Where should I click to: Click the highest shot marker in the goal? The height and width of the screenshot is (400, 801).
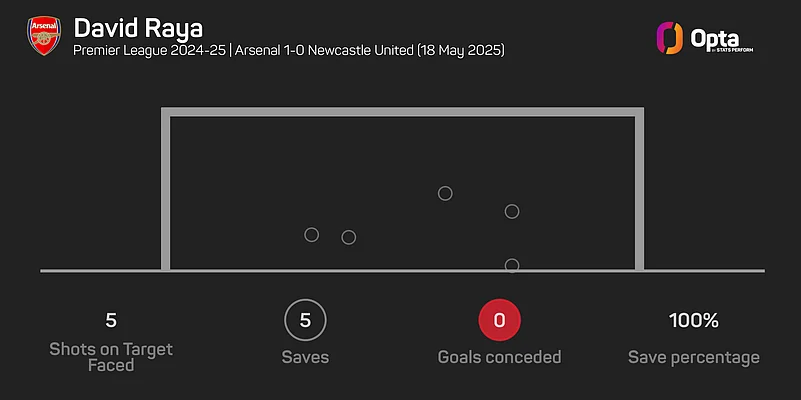point(446,193)
